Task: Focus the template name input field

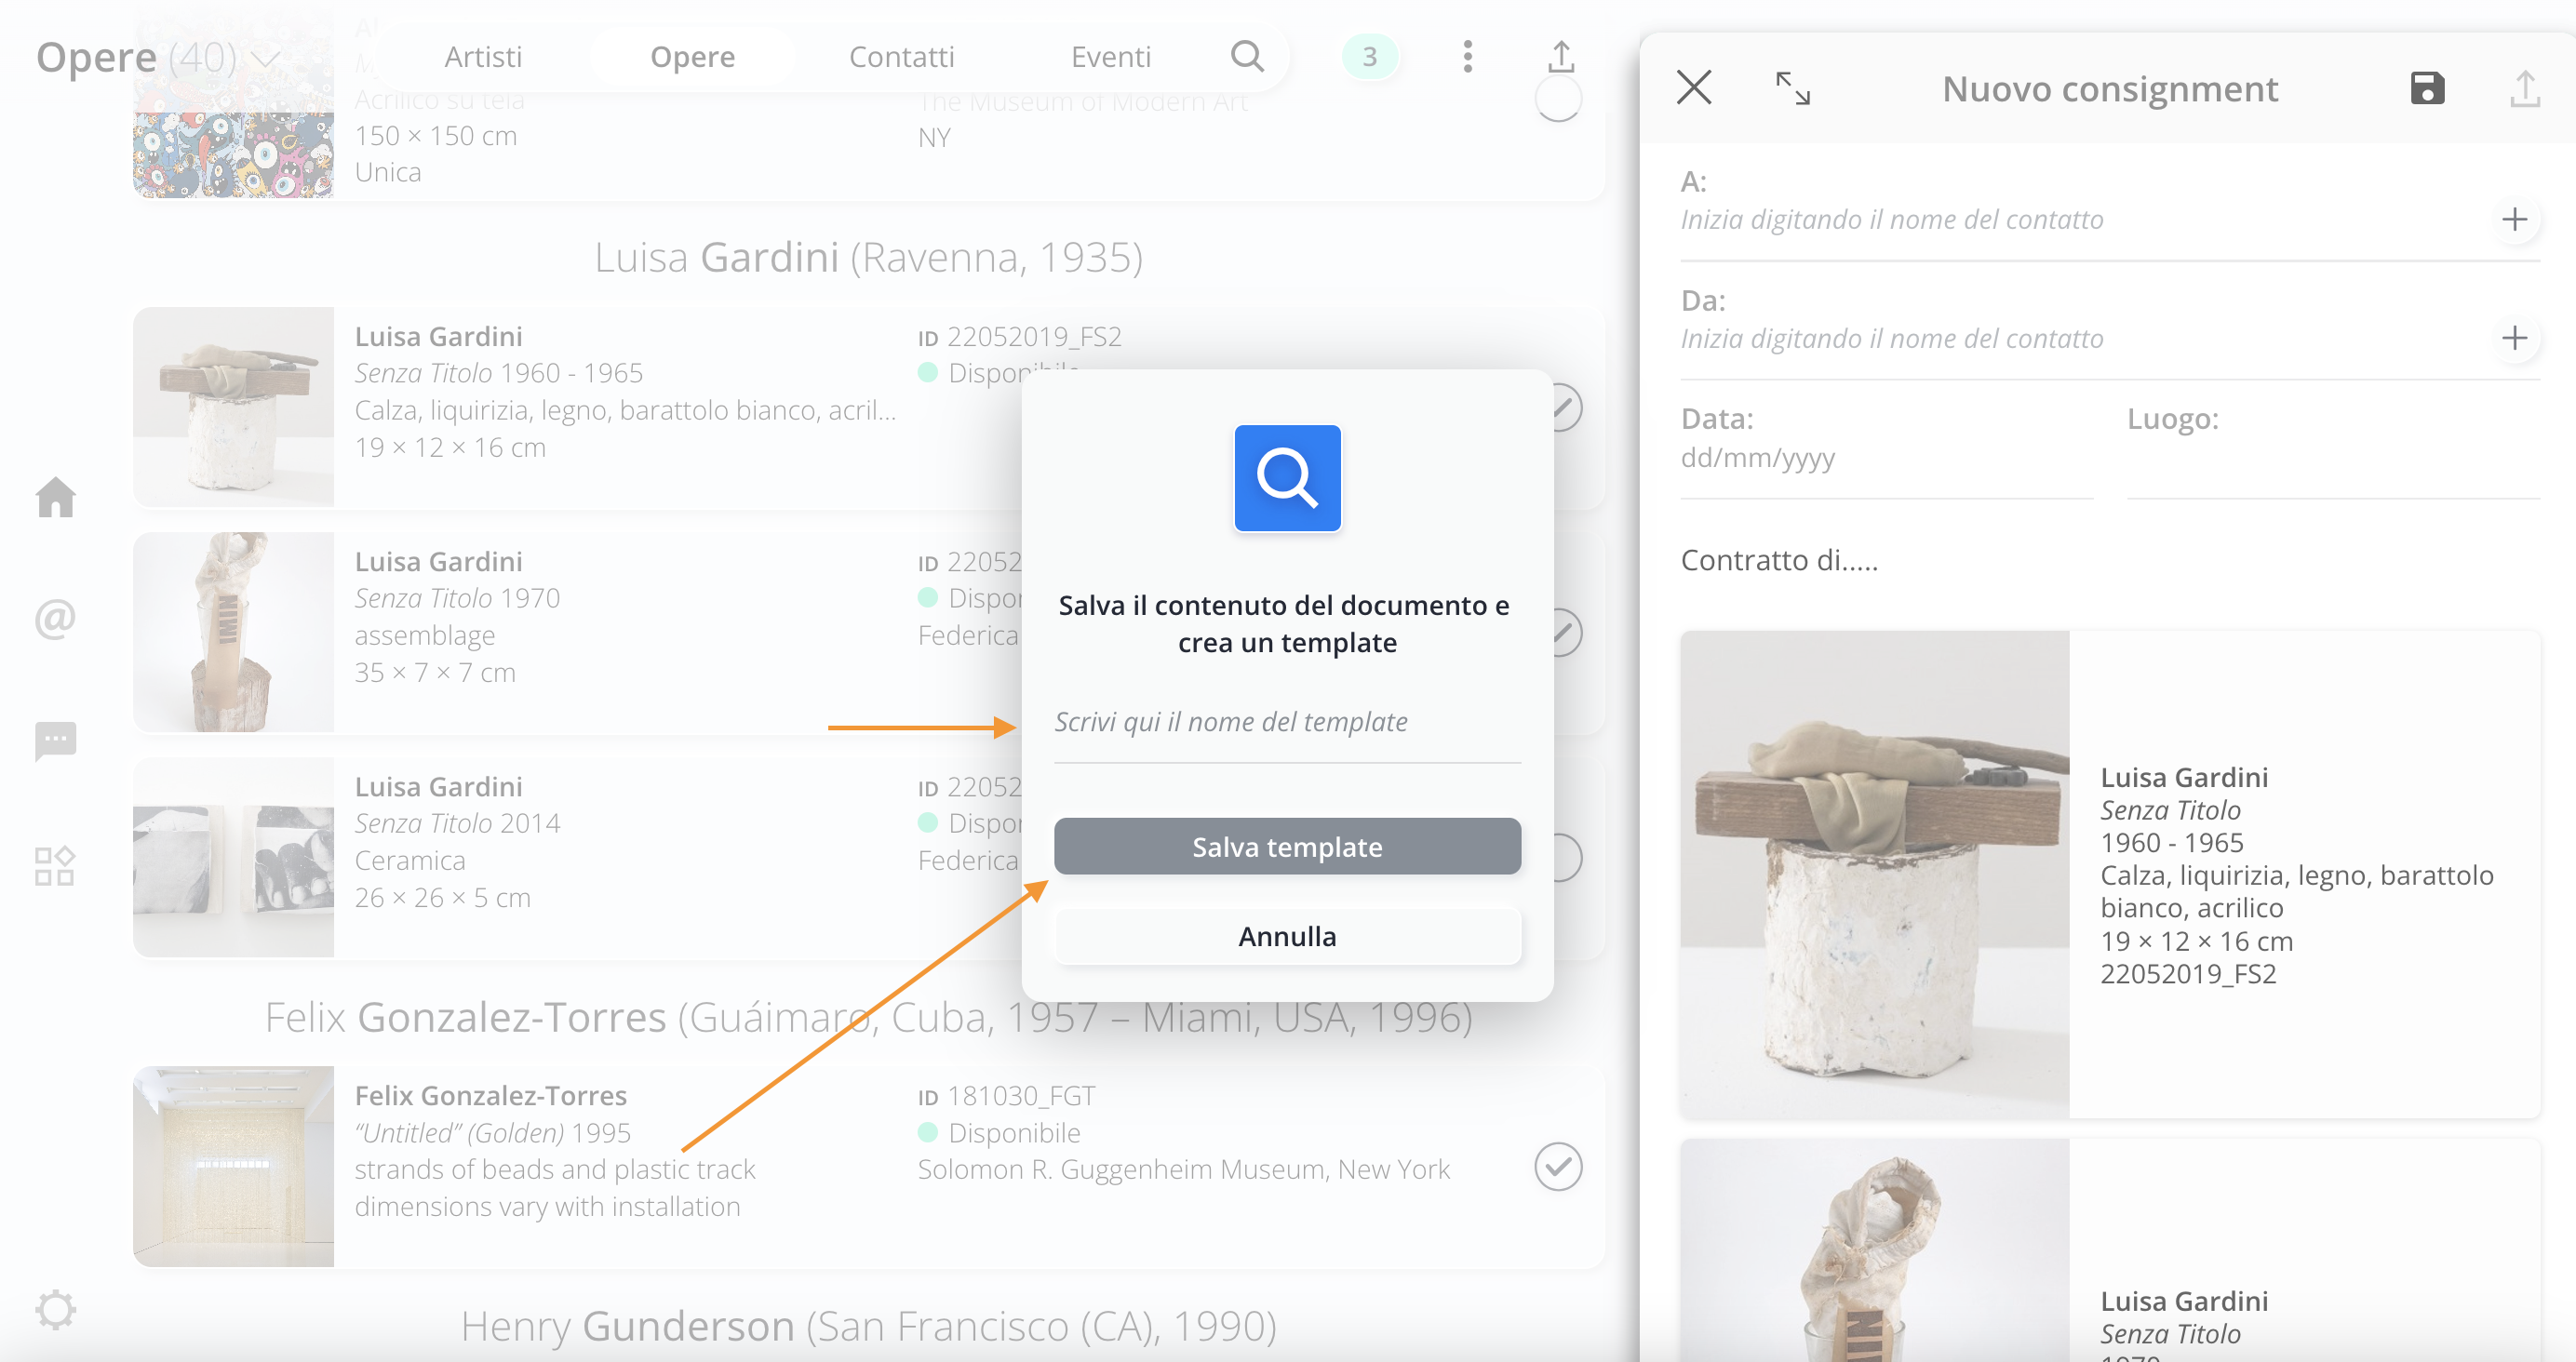Action: [x=1287, y=722]
